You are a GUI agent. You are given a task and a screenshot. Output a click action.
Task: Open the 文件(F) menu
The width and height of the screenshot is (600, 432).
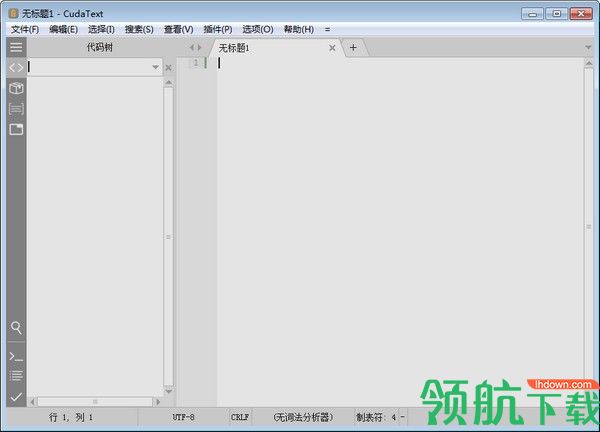tap(25, 29)
